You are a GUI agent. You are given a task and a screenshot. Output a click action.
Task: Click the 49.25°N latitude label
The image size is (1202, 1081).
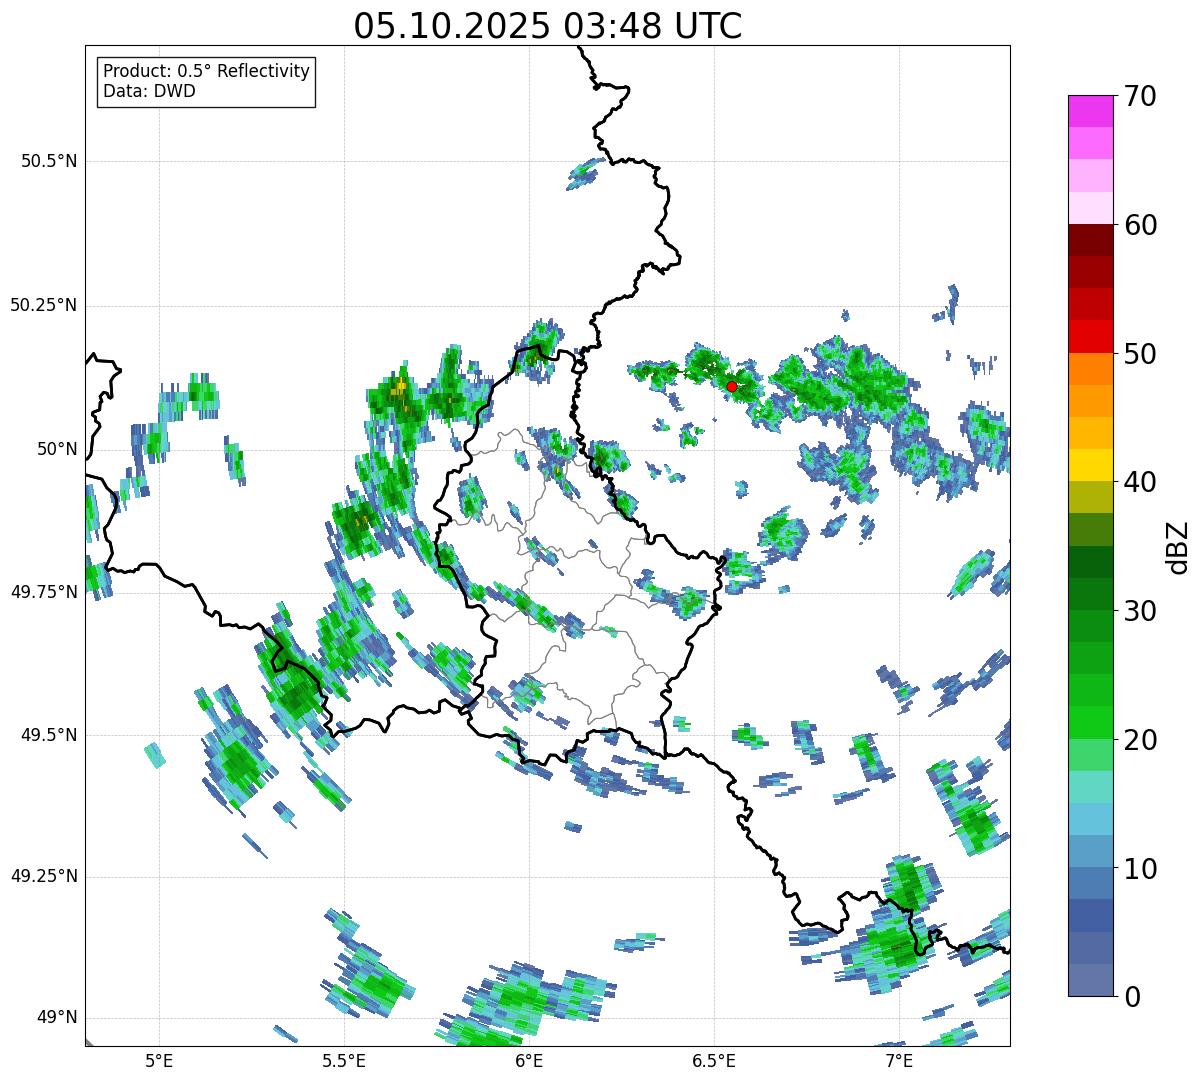[x=44, y=876]
